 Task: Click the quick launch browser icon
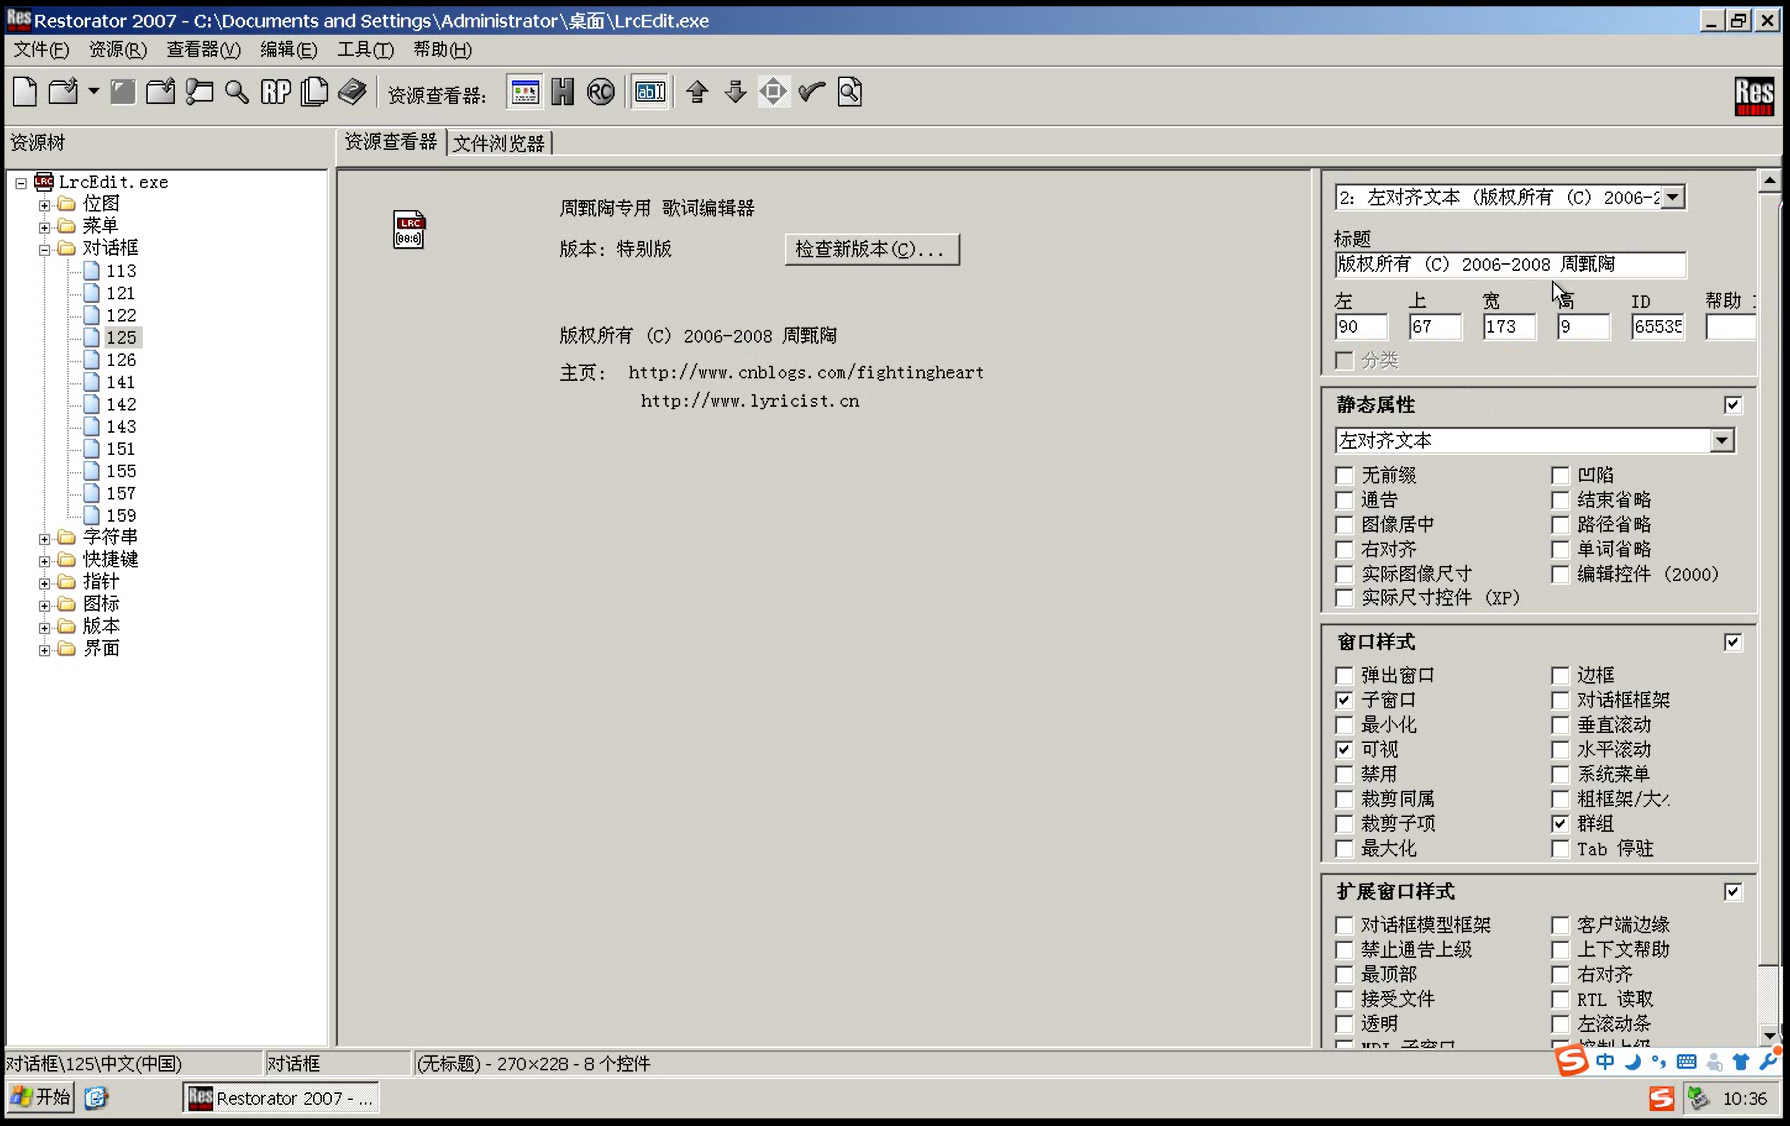tap(95, 1098)
